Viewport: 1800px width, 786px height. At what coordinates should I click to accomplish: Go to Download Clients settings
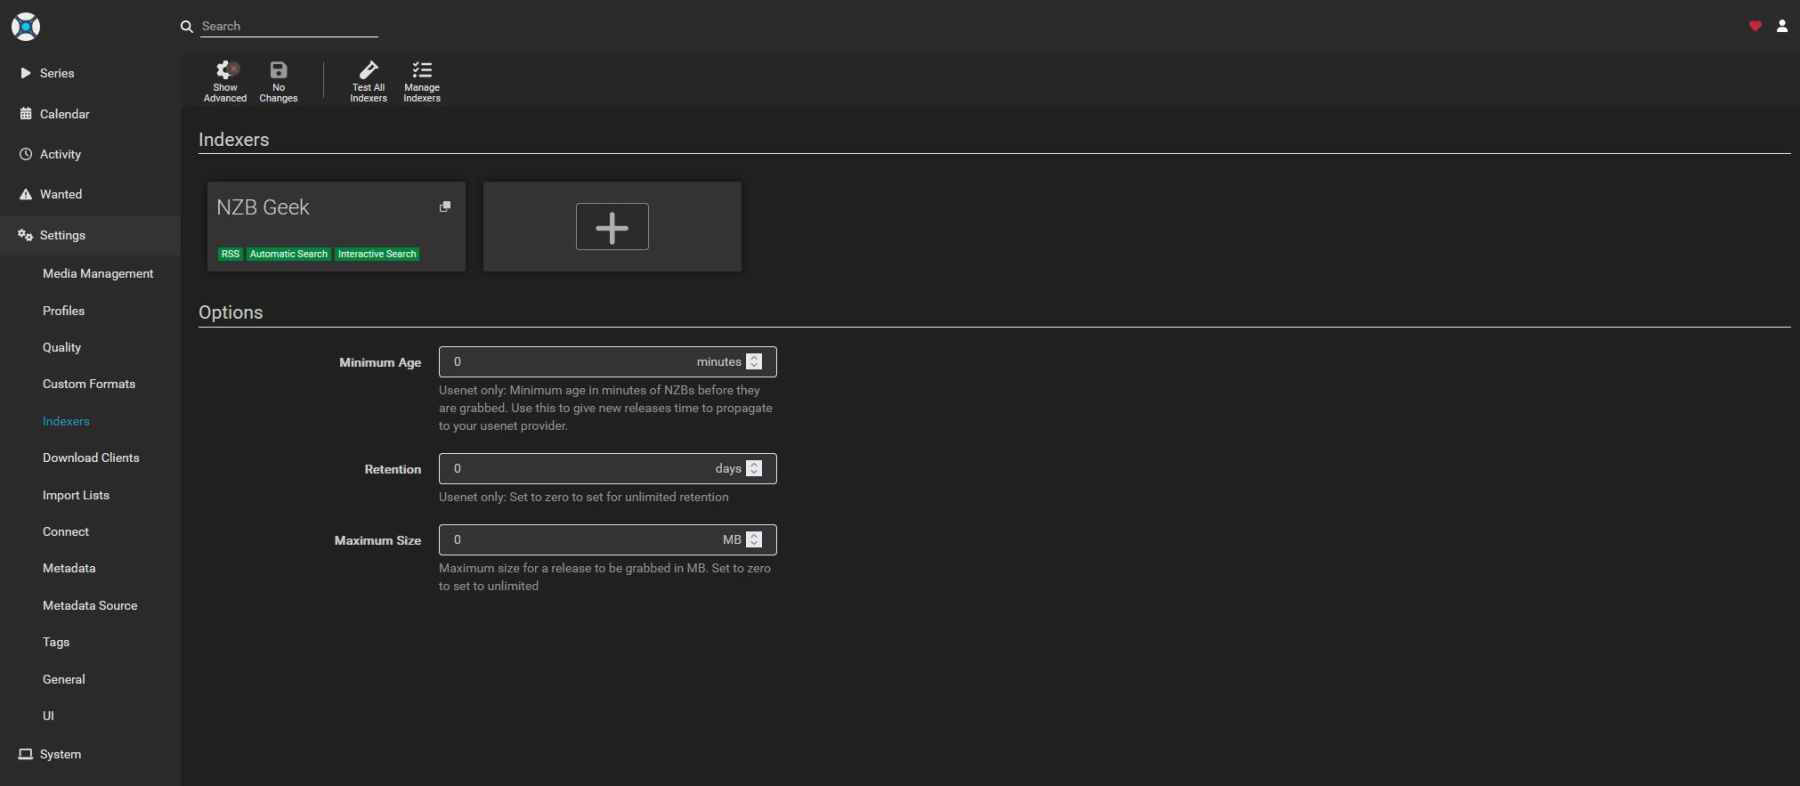click(x=91, y=458)
